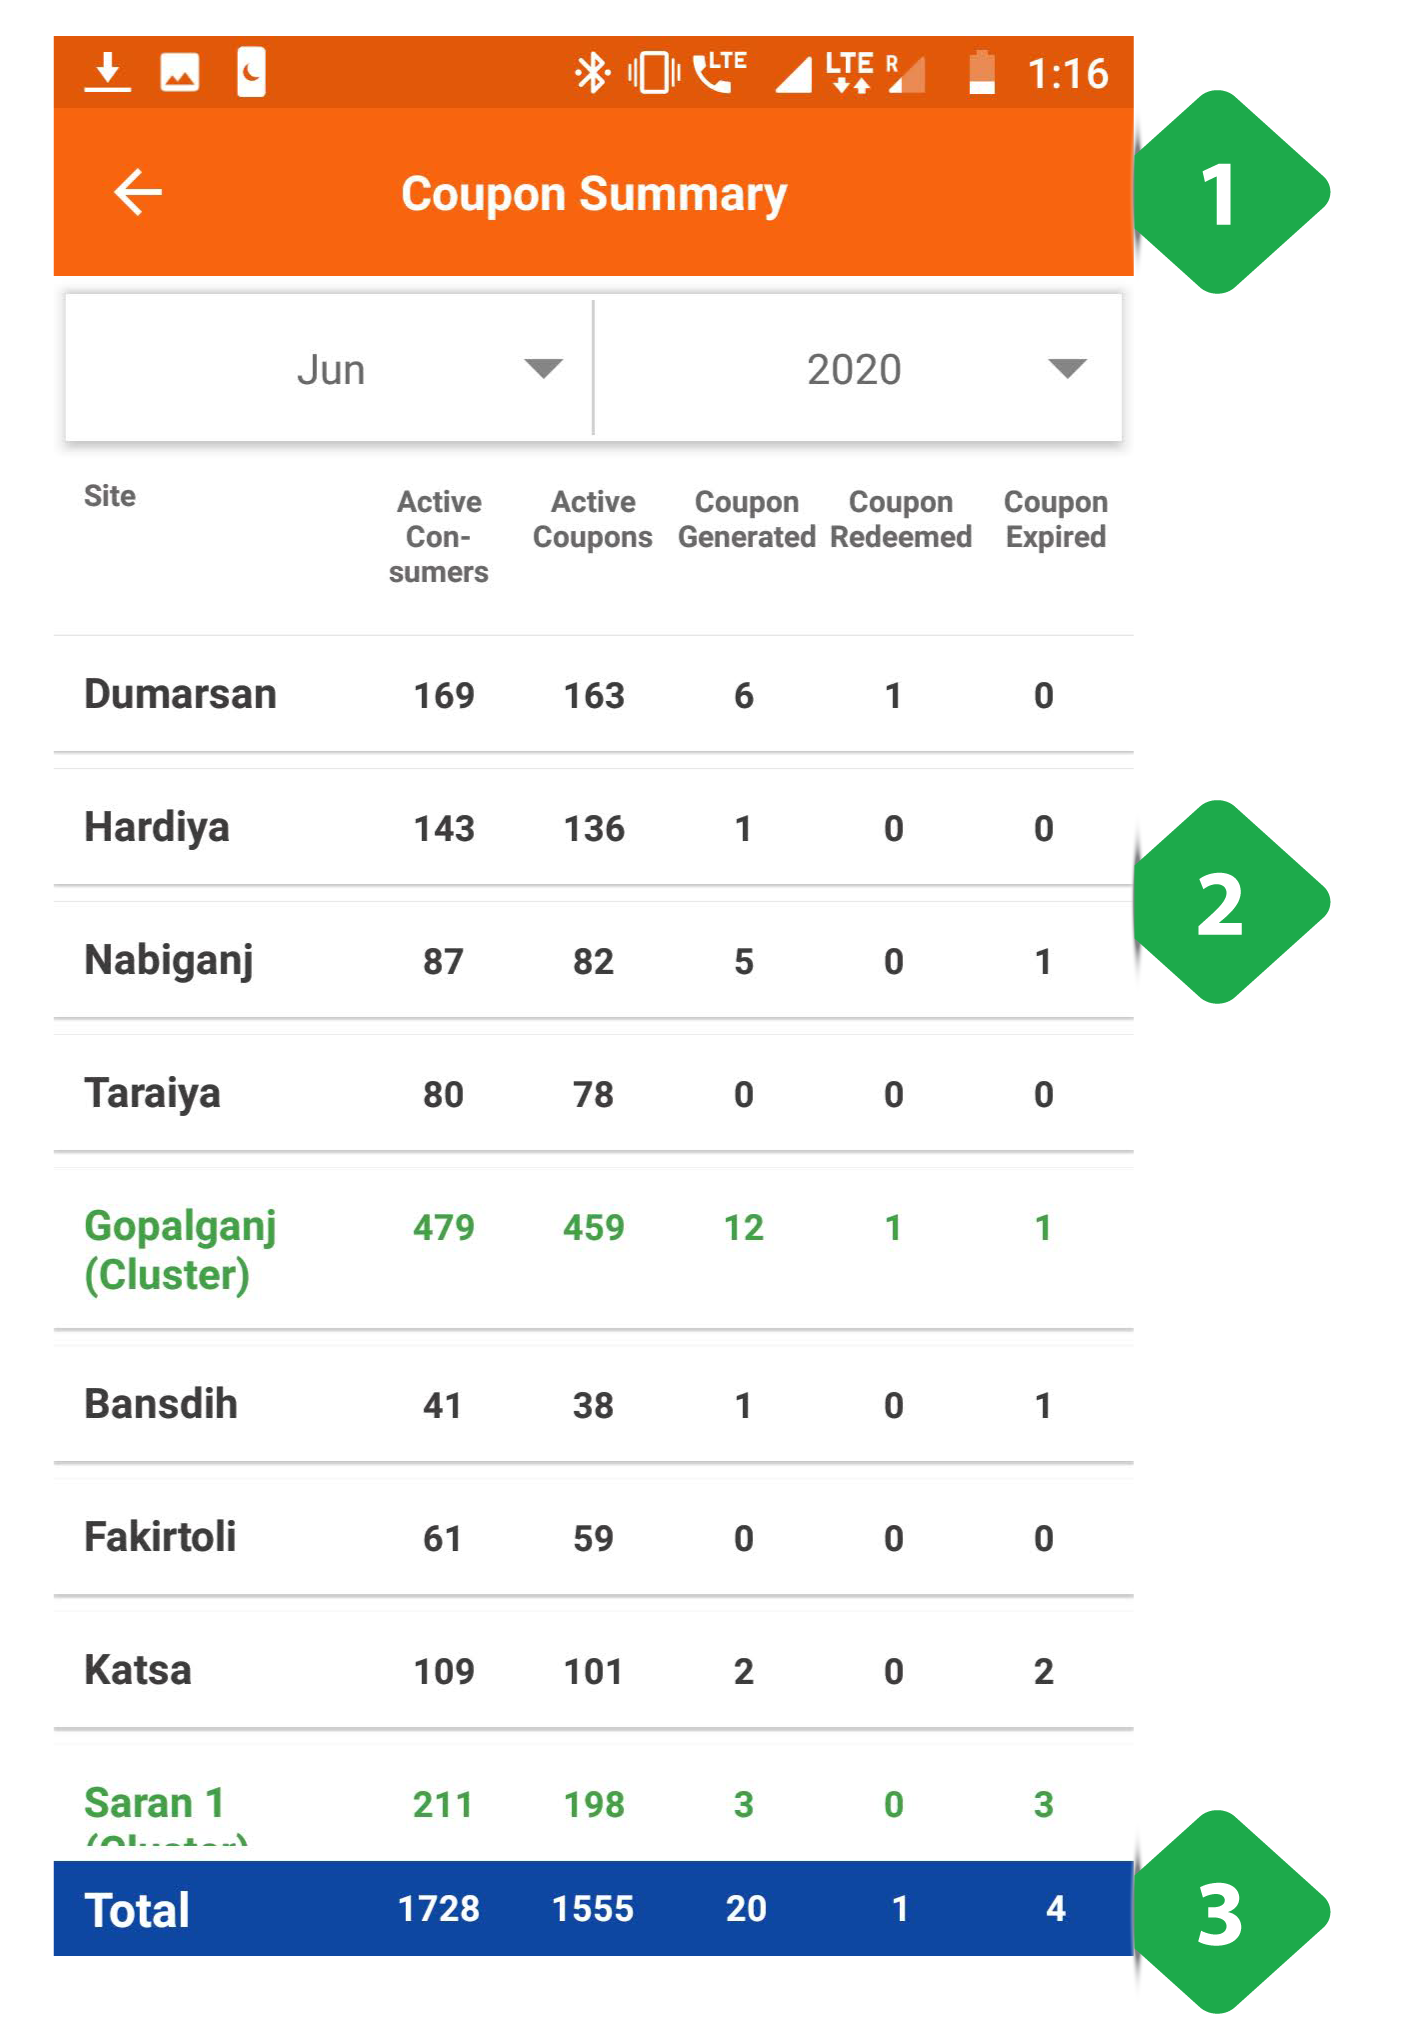Viewport: 1405px width, 2042px height.
Task: Open the Hardiya site row
Action: click(x=593, y=827)
